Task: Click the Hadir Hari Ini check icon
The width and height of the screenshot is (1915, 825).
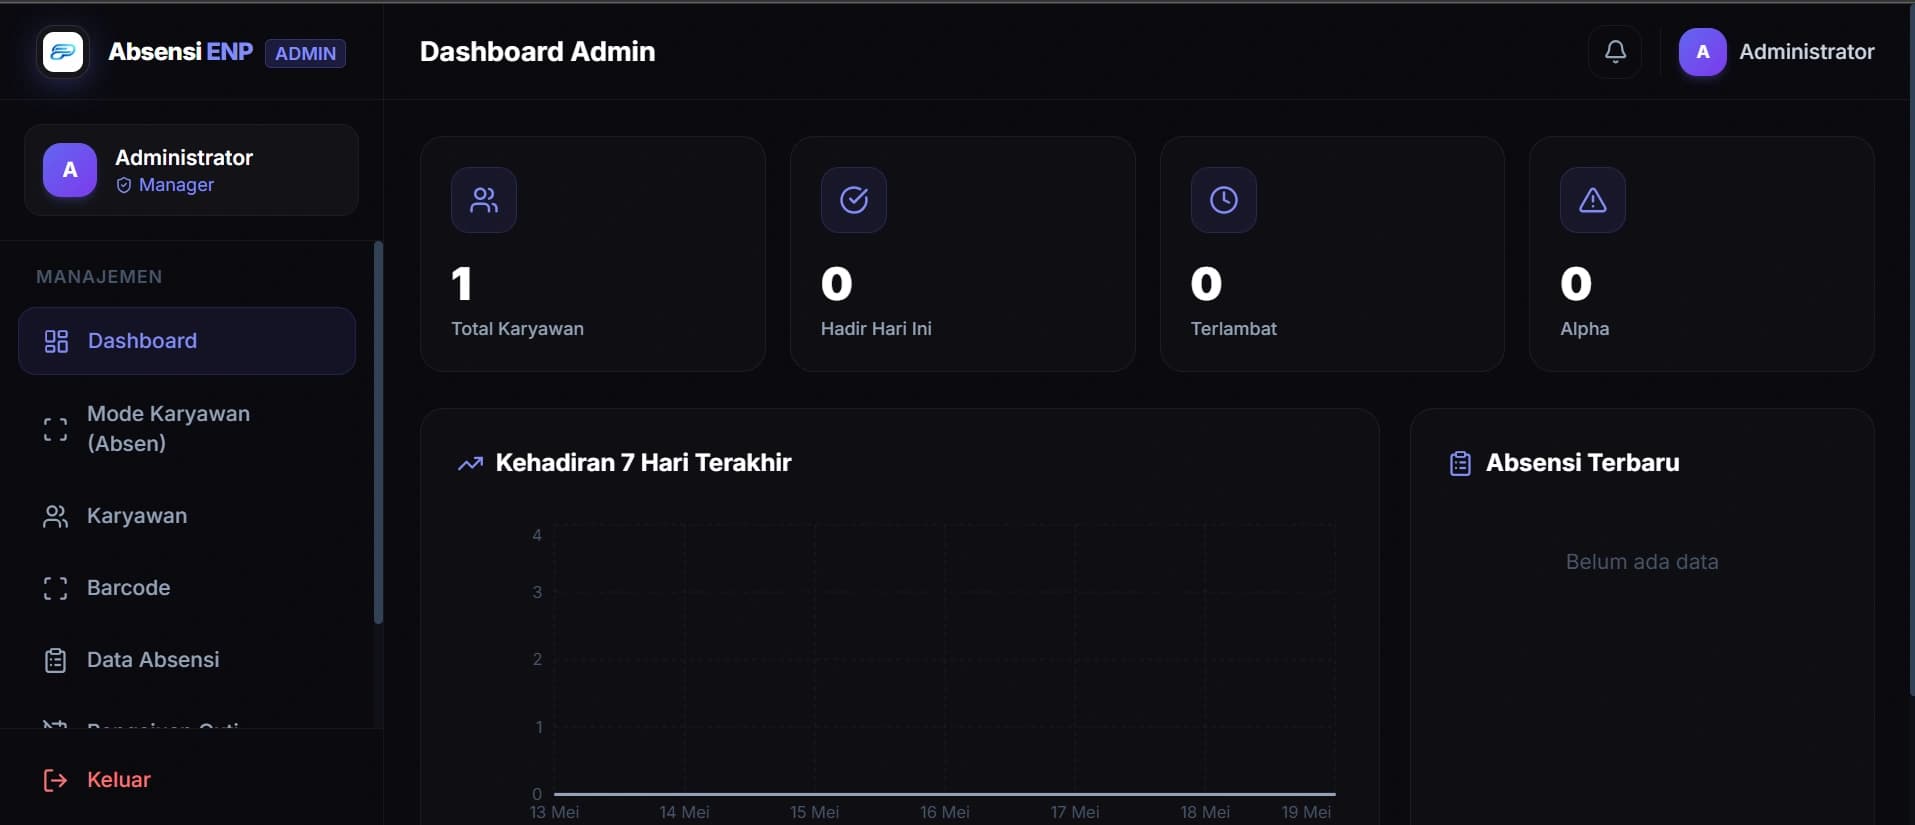Action: point(854,200)
